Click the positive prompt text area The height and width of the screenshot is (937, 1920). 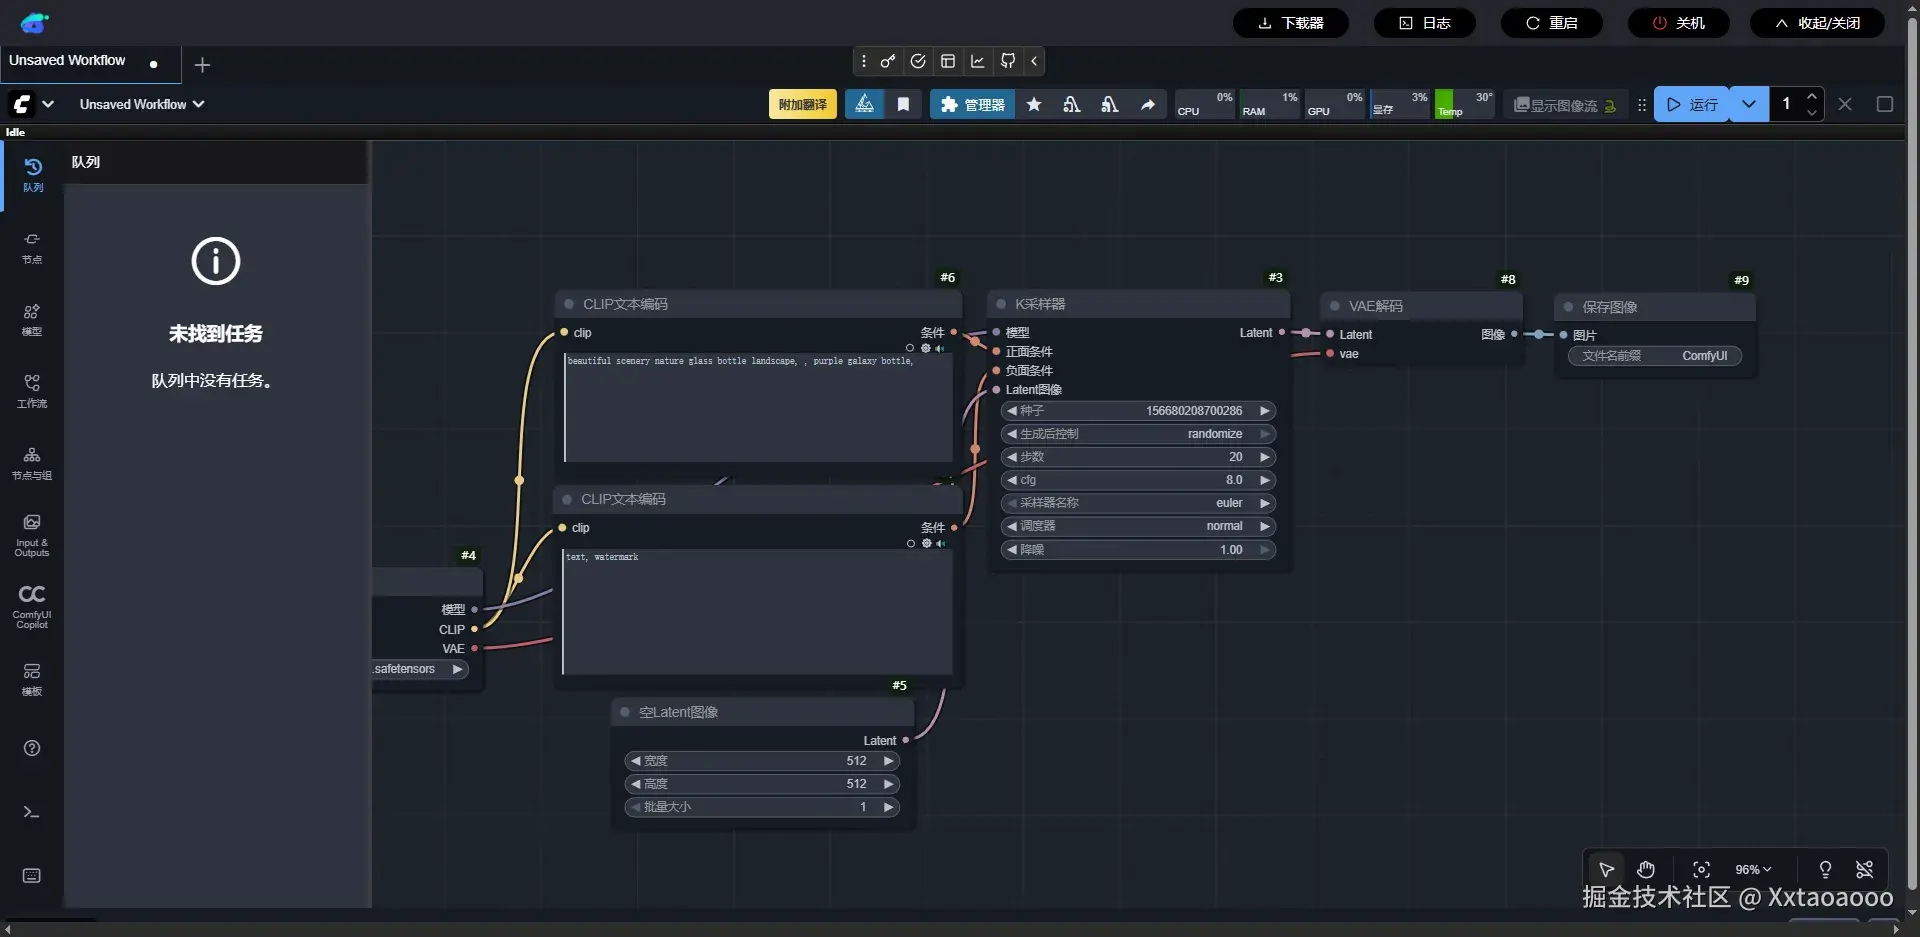pos(758,407)
